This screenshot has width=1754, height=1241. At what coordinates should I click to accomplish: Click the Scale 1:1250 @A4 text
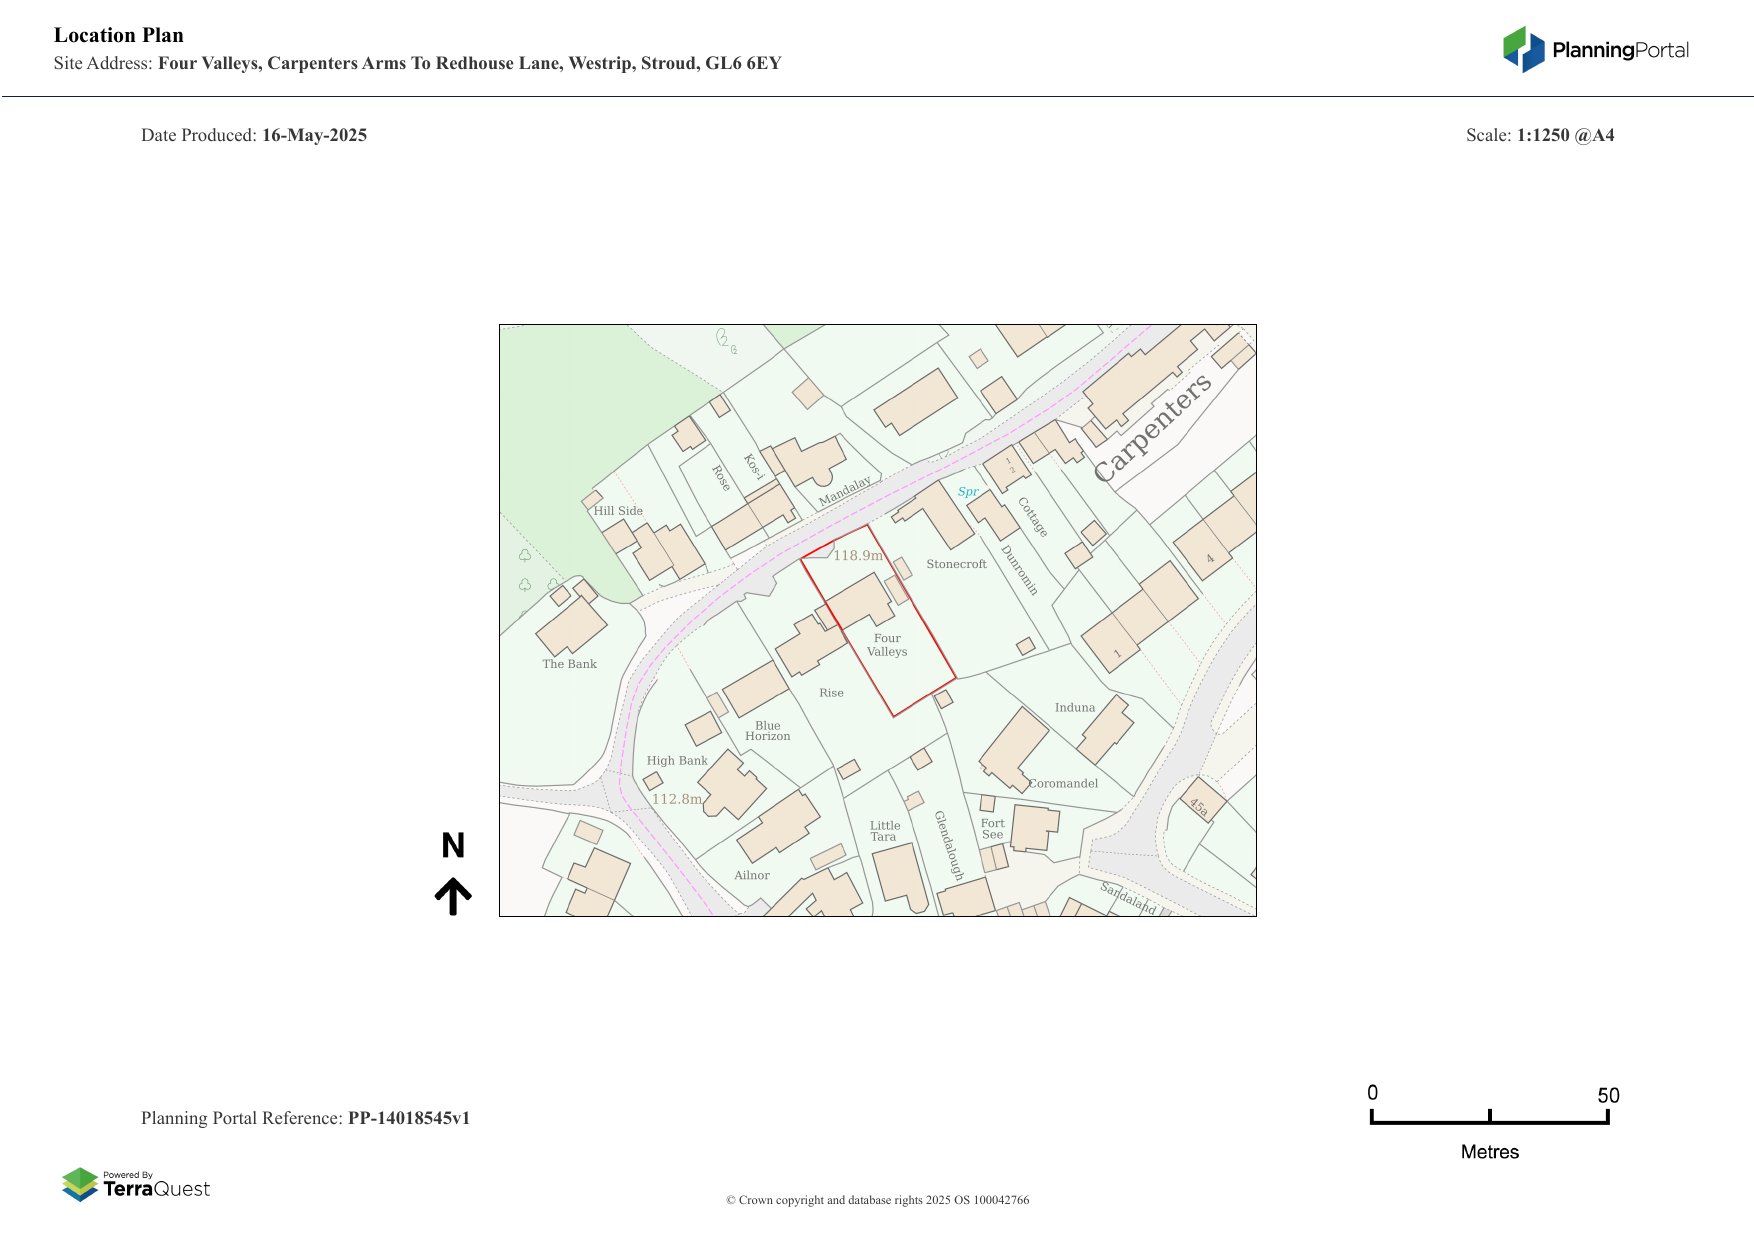[x=1539, y=135]
